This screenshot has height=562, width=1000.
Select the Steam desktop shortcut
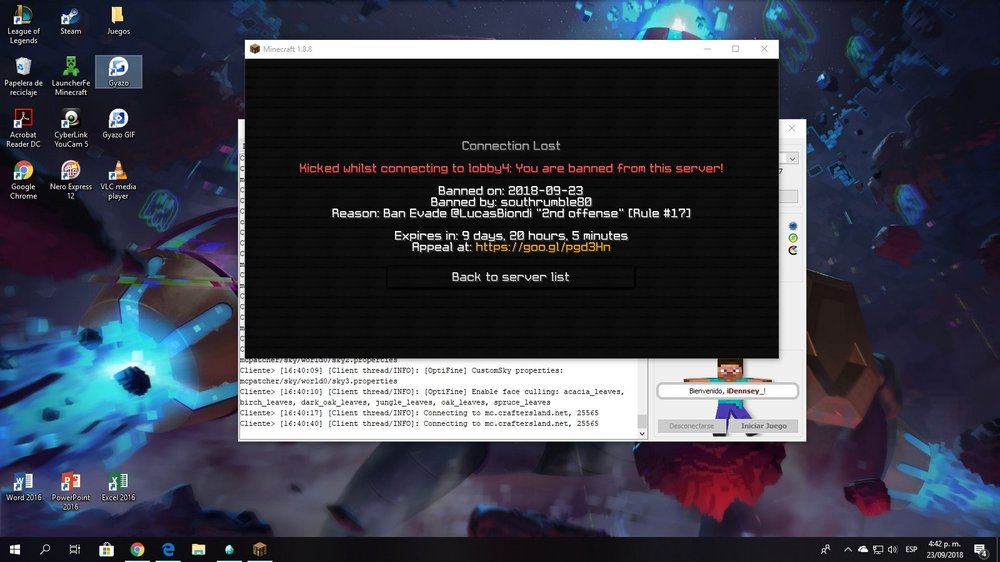tap(71, 21)
